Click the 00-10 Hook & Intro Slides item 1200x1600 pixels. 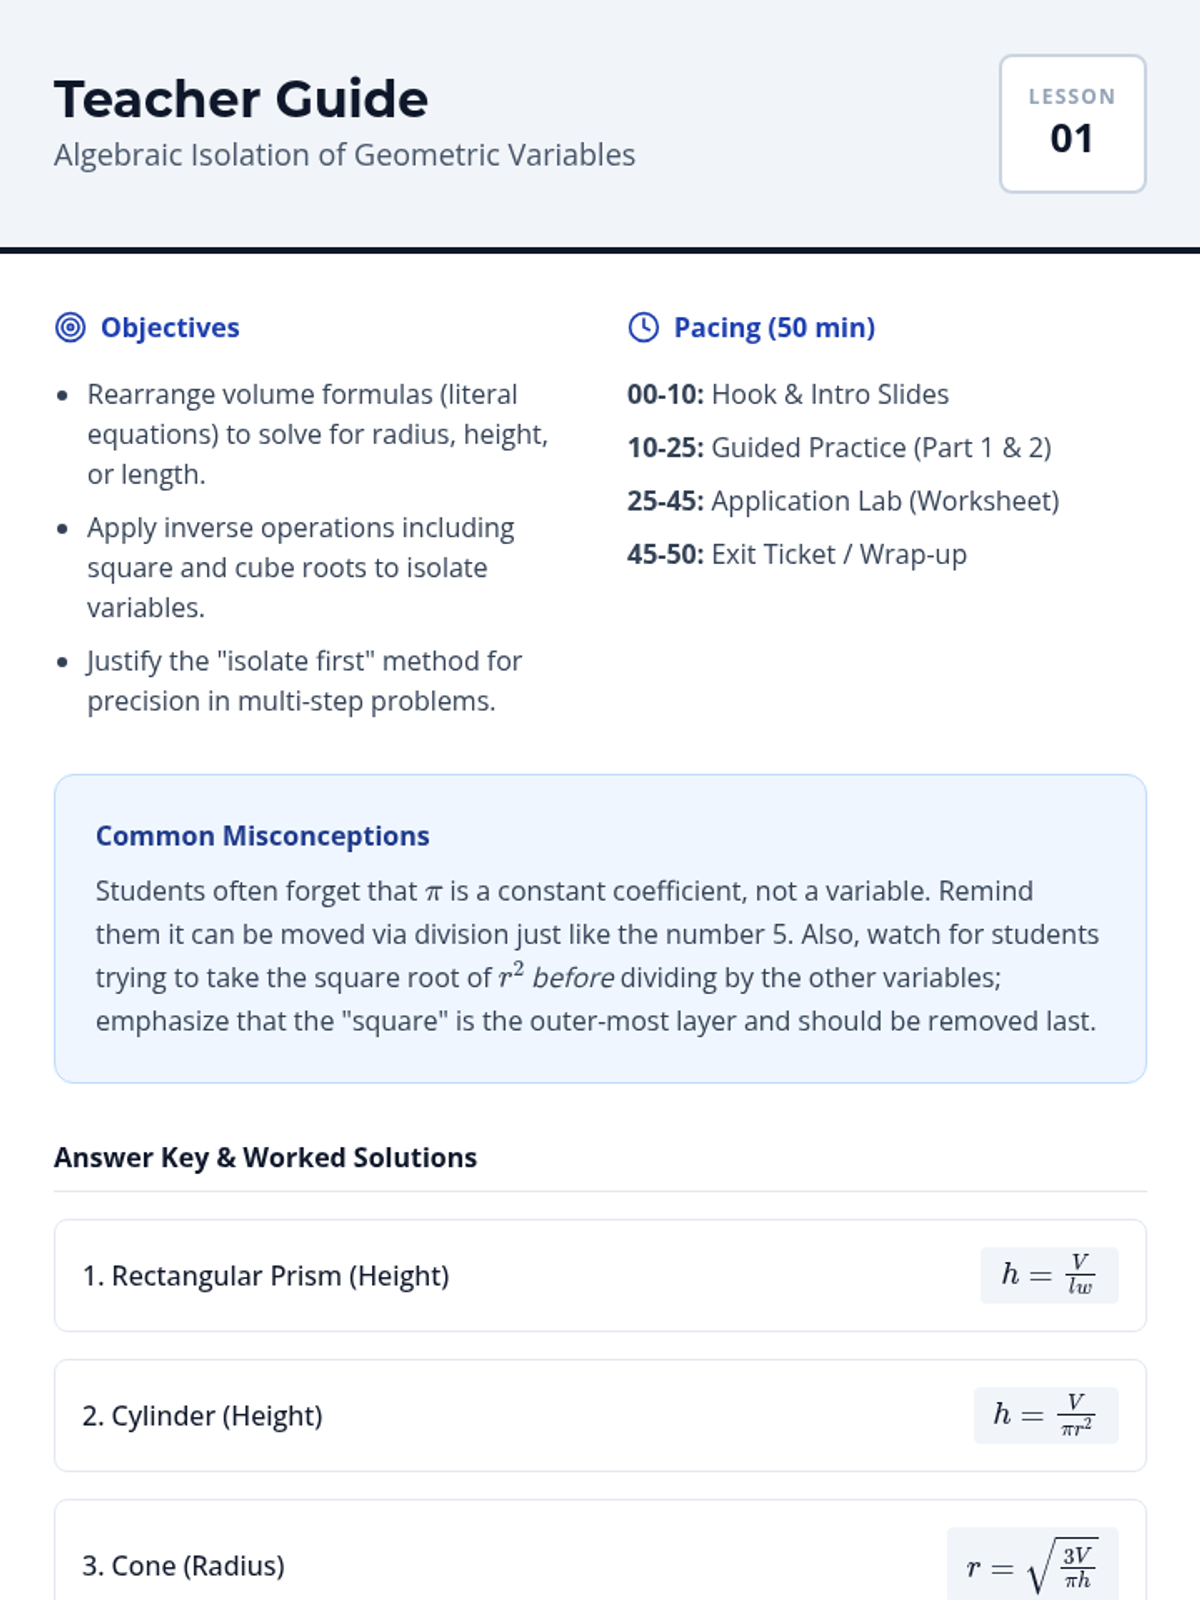tap(788, 394)
